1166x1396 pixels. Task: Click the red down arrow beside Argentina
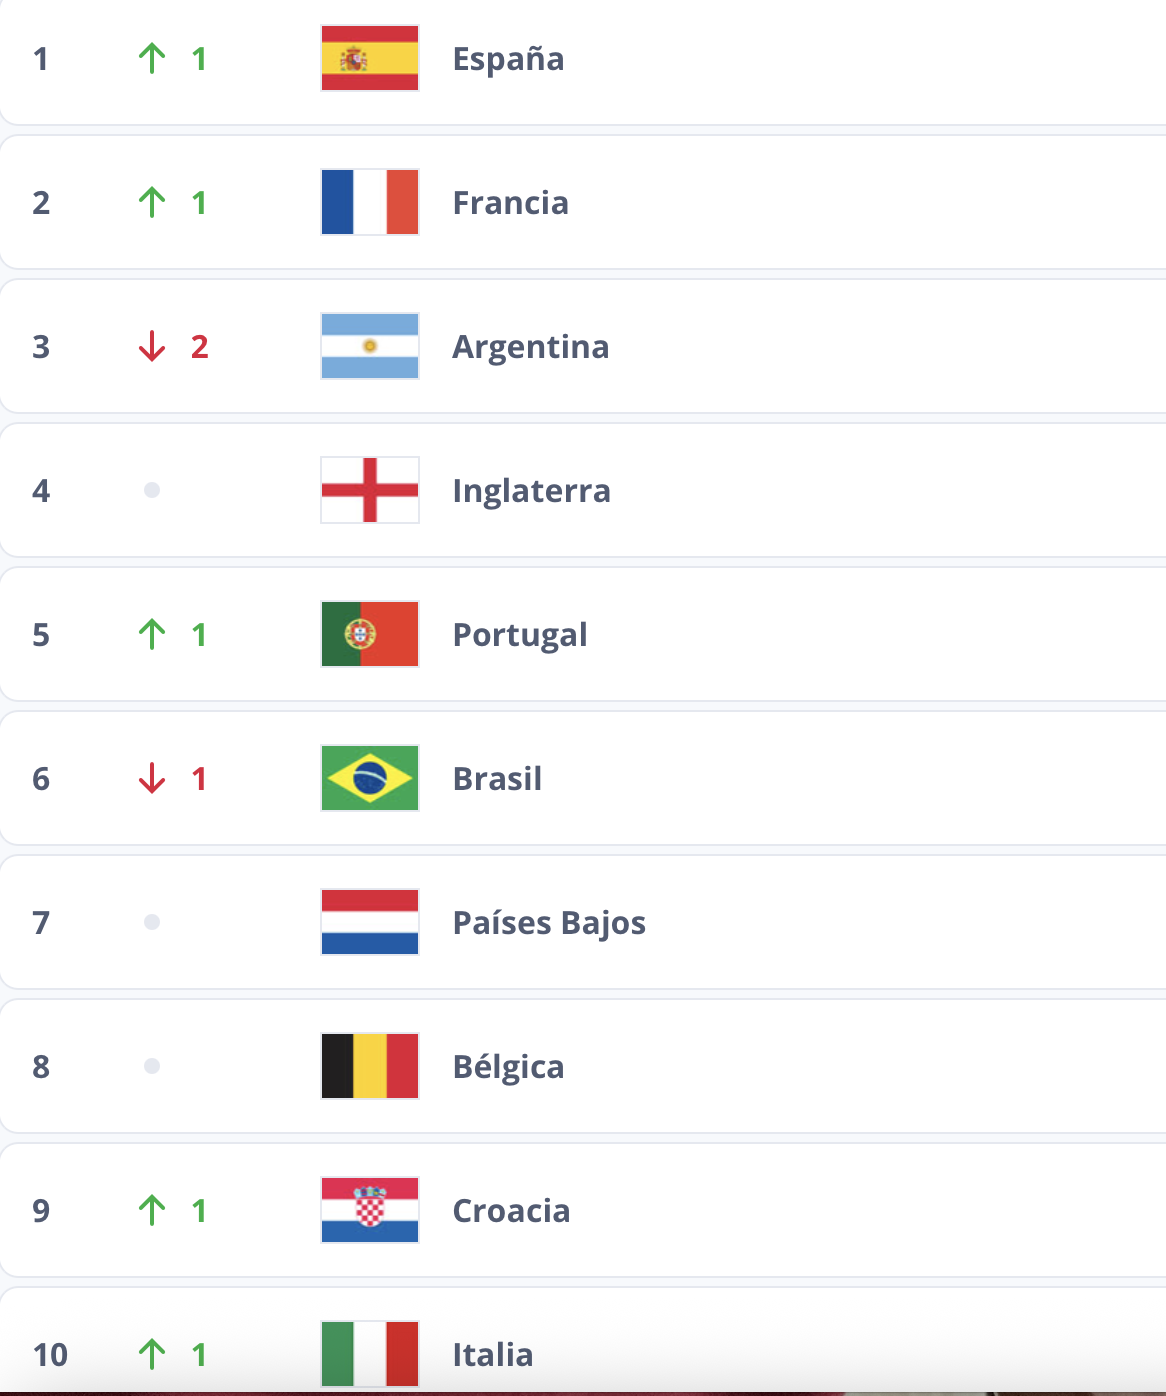point(152,347)
